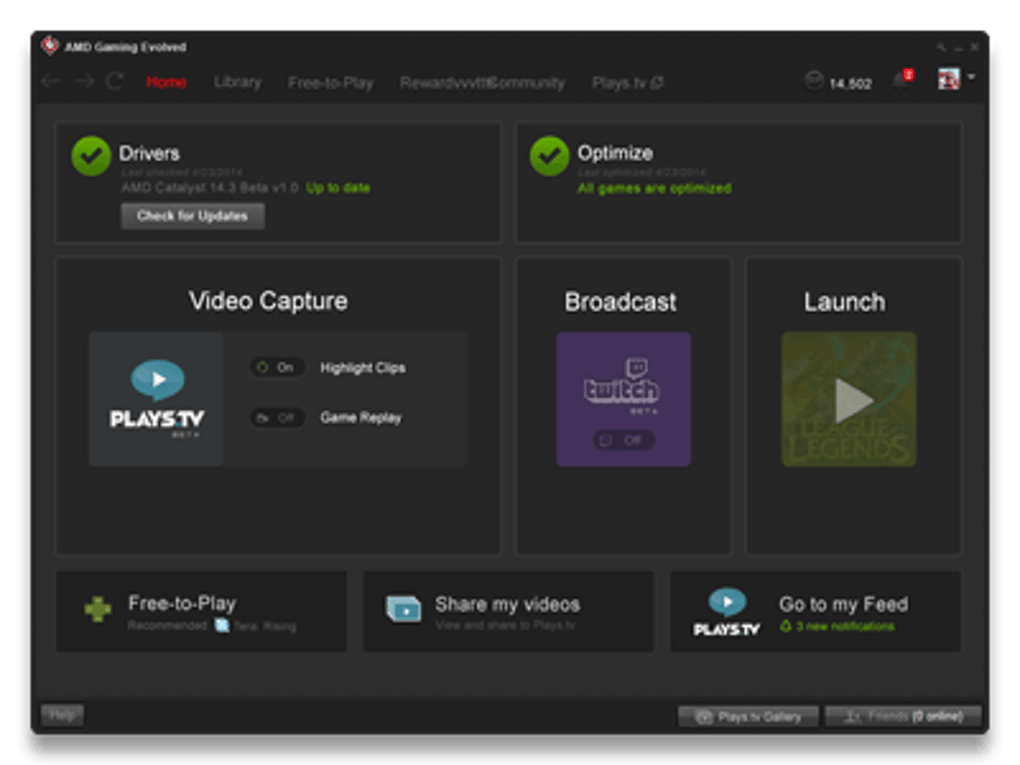Viewport: 1020px width, 765px height.
Task: Open the Home tab
Action: (166, 82)
